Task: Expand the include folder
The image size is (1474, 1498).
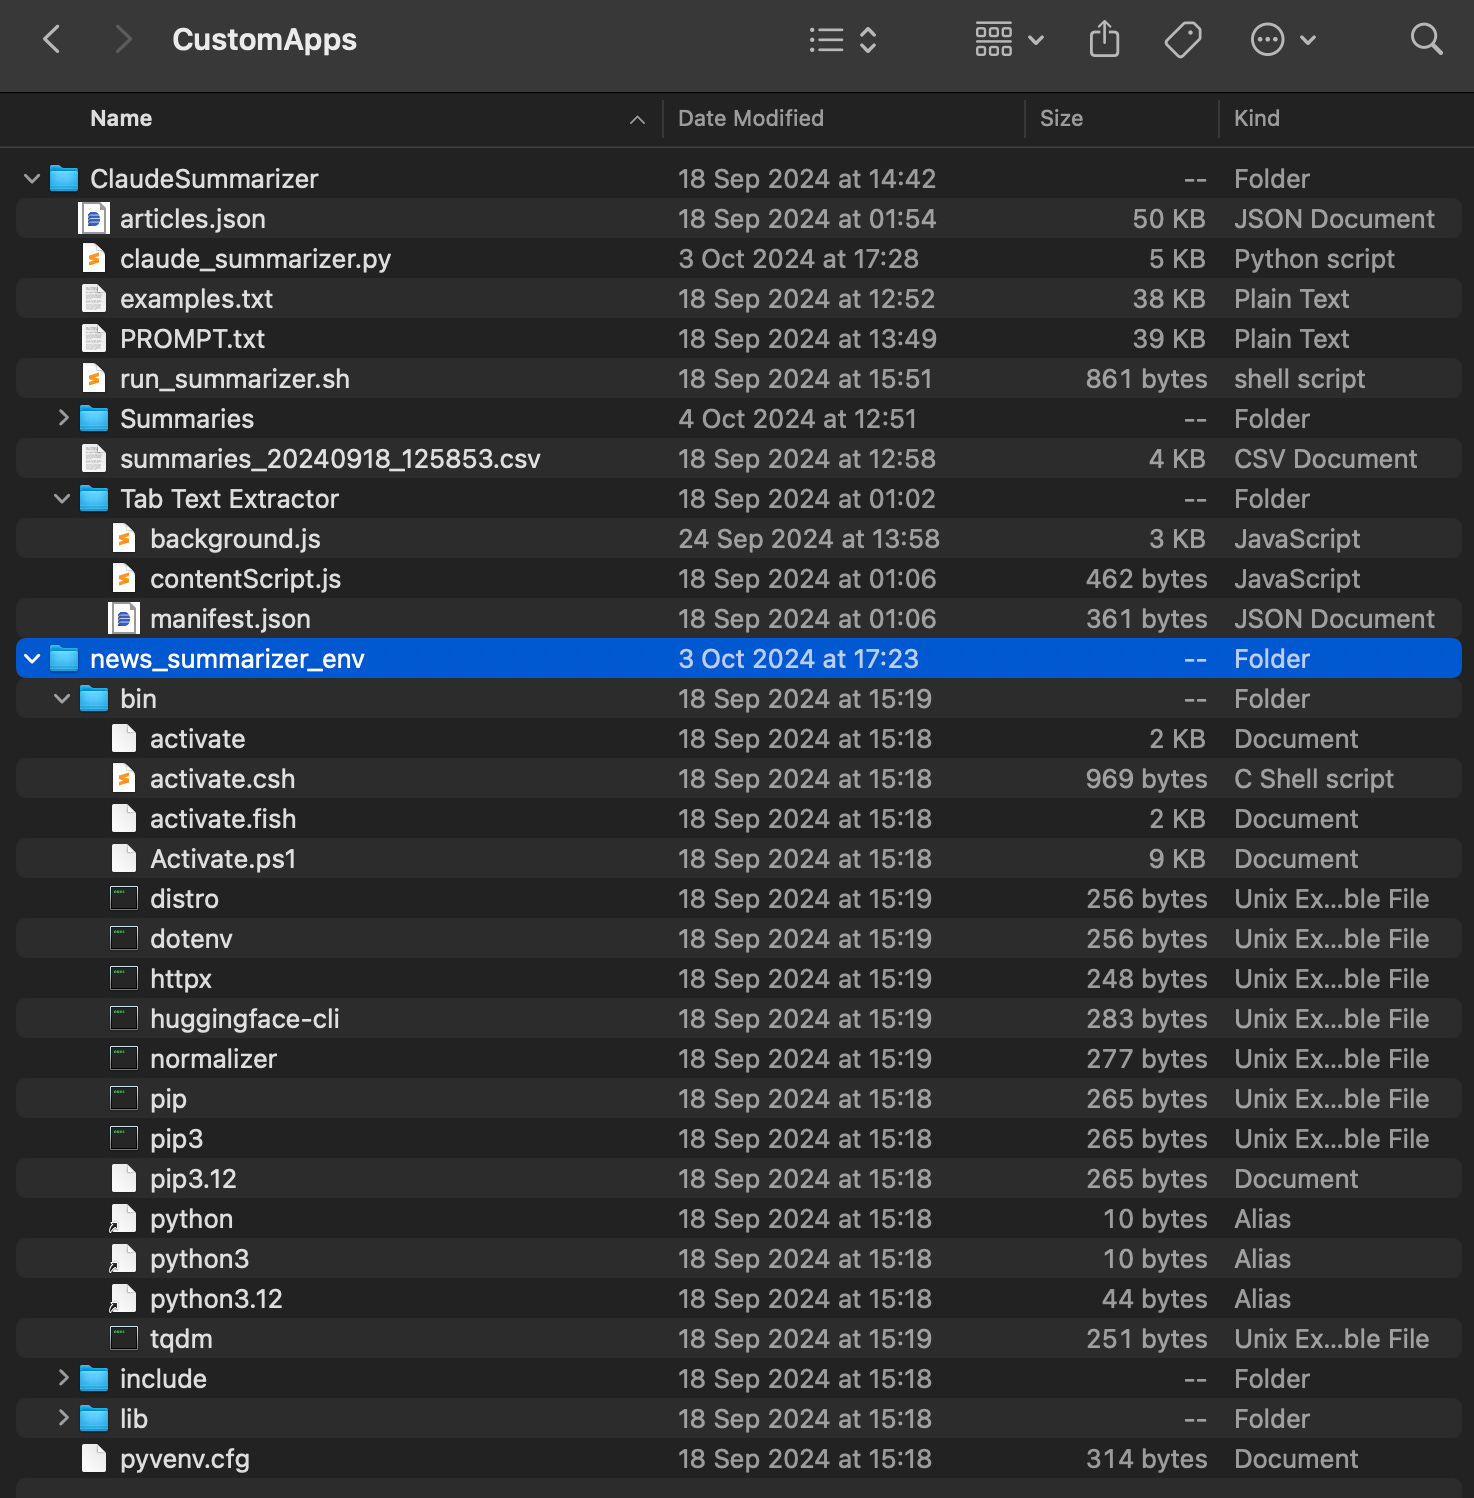Action: tap(63, 1378)
